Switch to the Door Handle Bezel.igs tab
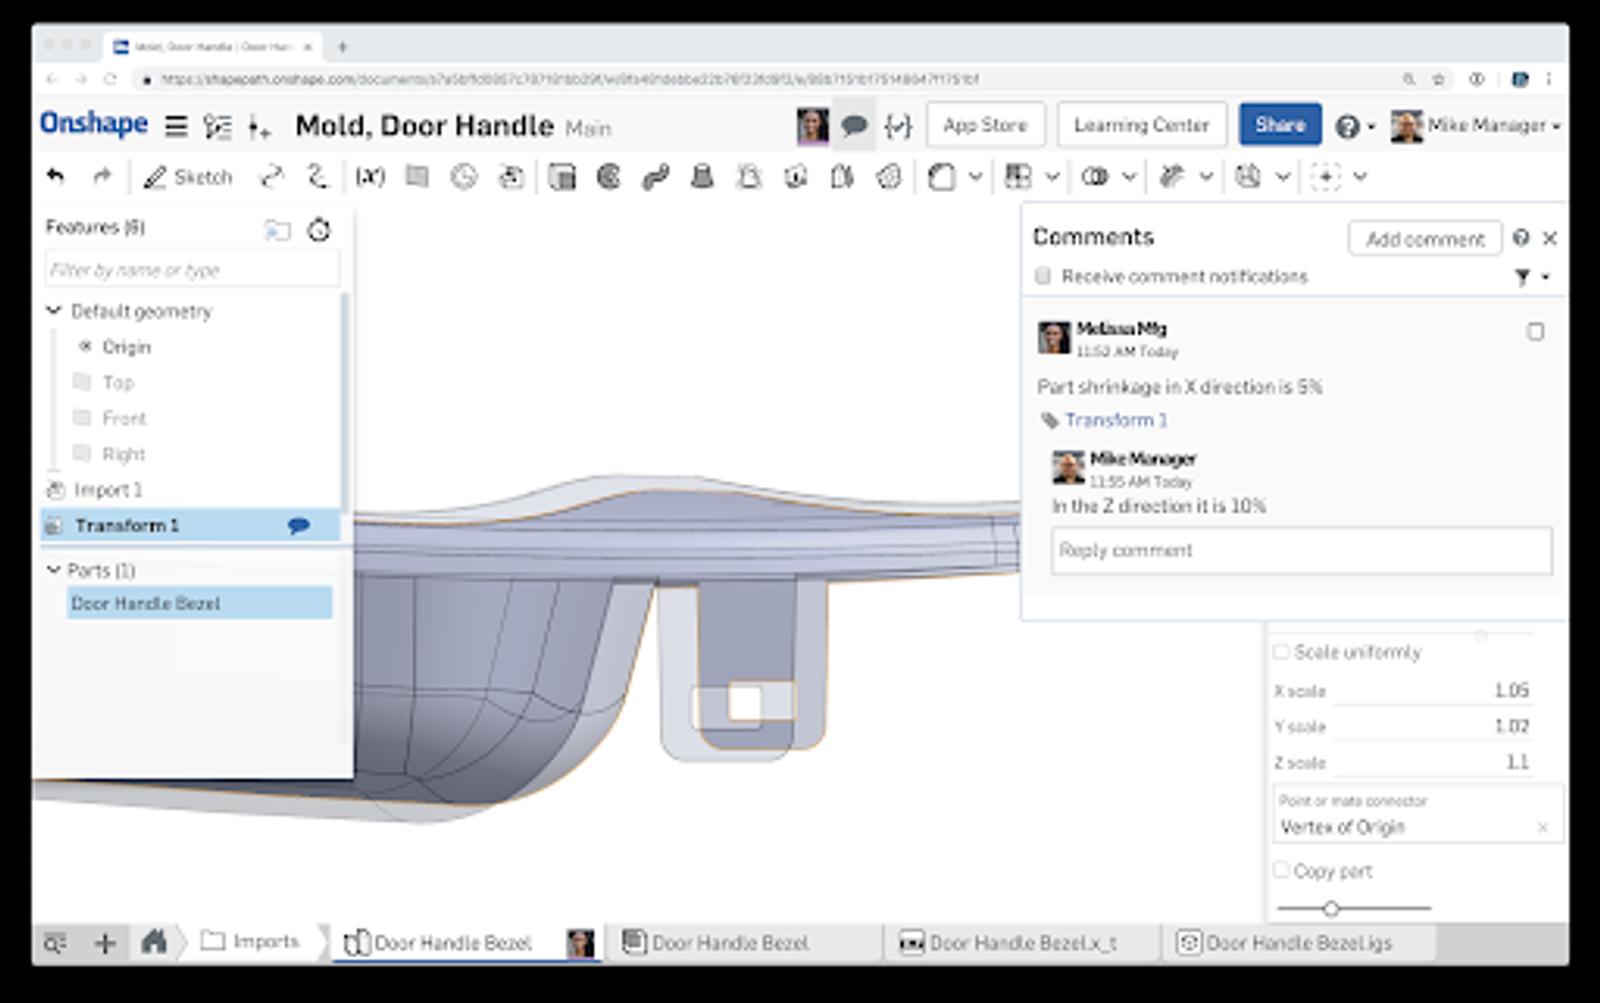Viewport: 1600px width, 1003px height. [1297, 942]
